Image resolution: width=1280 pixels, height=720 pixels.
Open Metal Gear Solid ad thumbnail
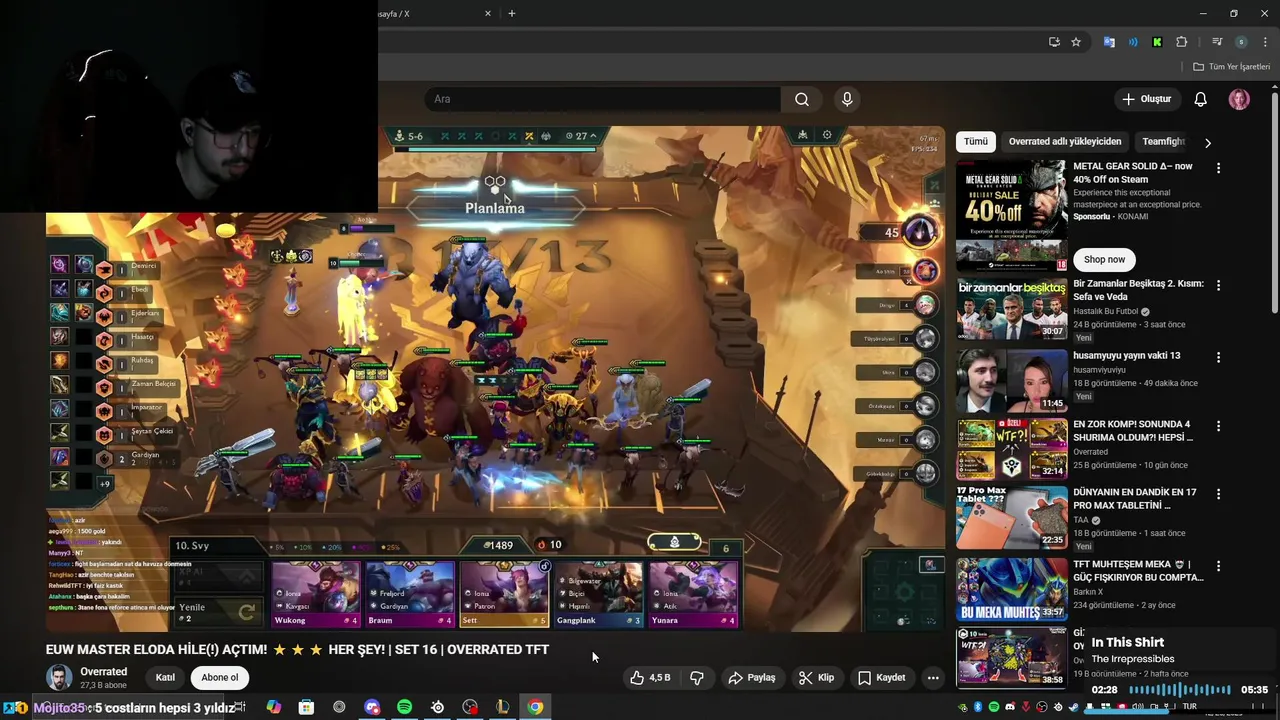1012,216
